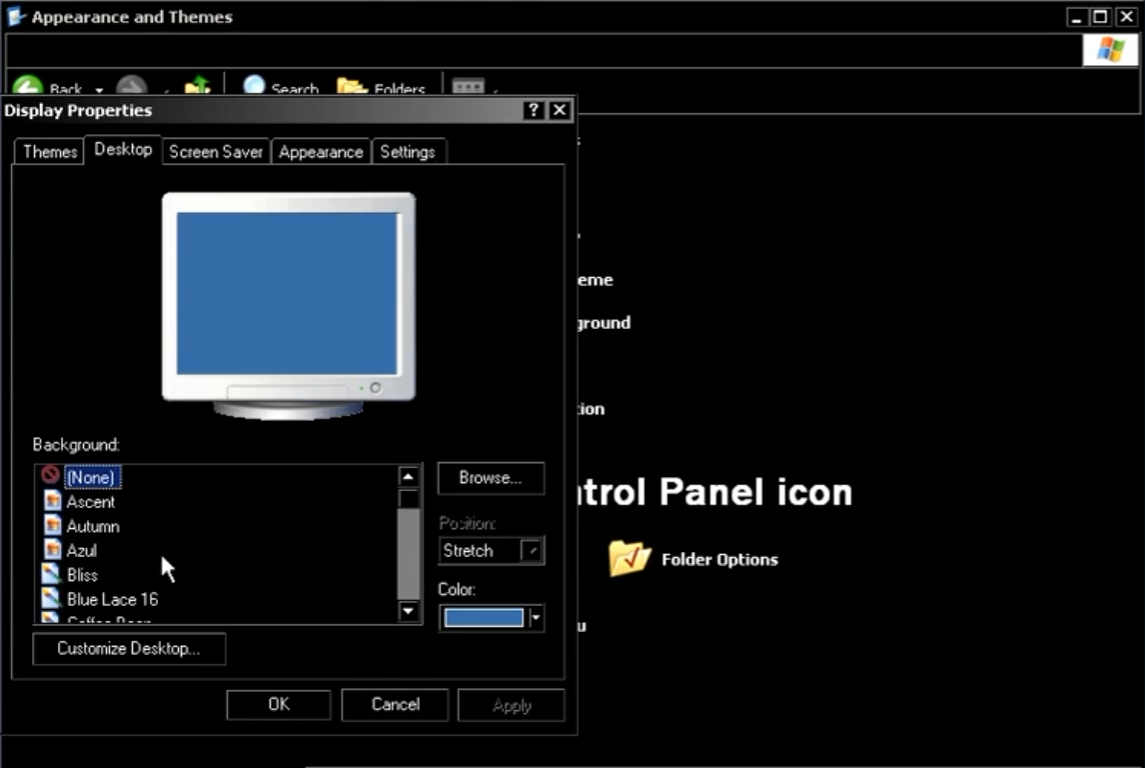Open the Settings tab

click(407, 152)
